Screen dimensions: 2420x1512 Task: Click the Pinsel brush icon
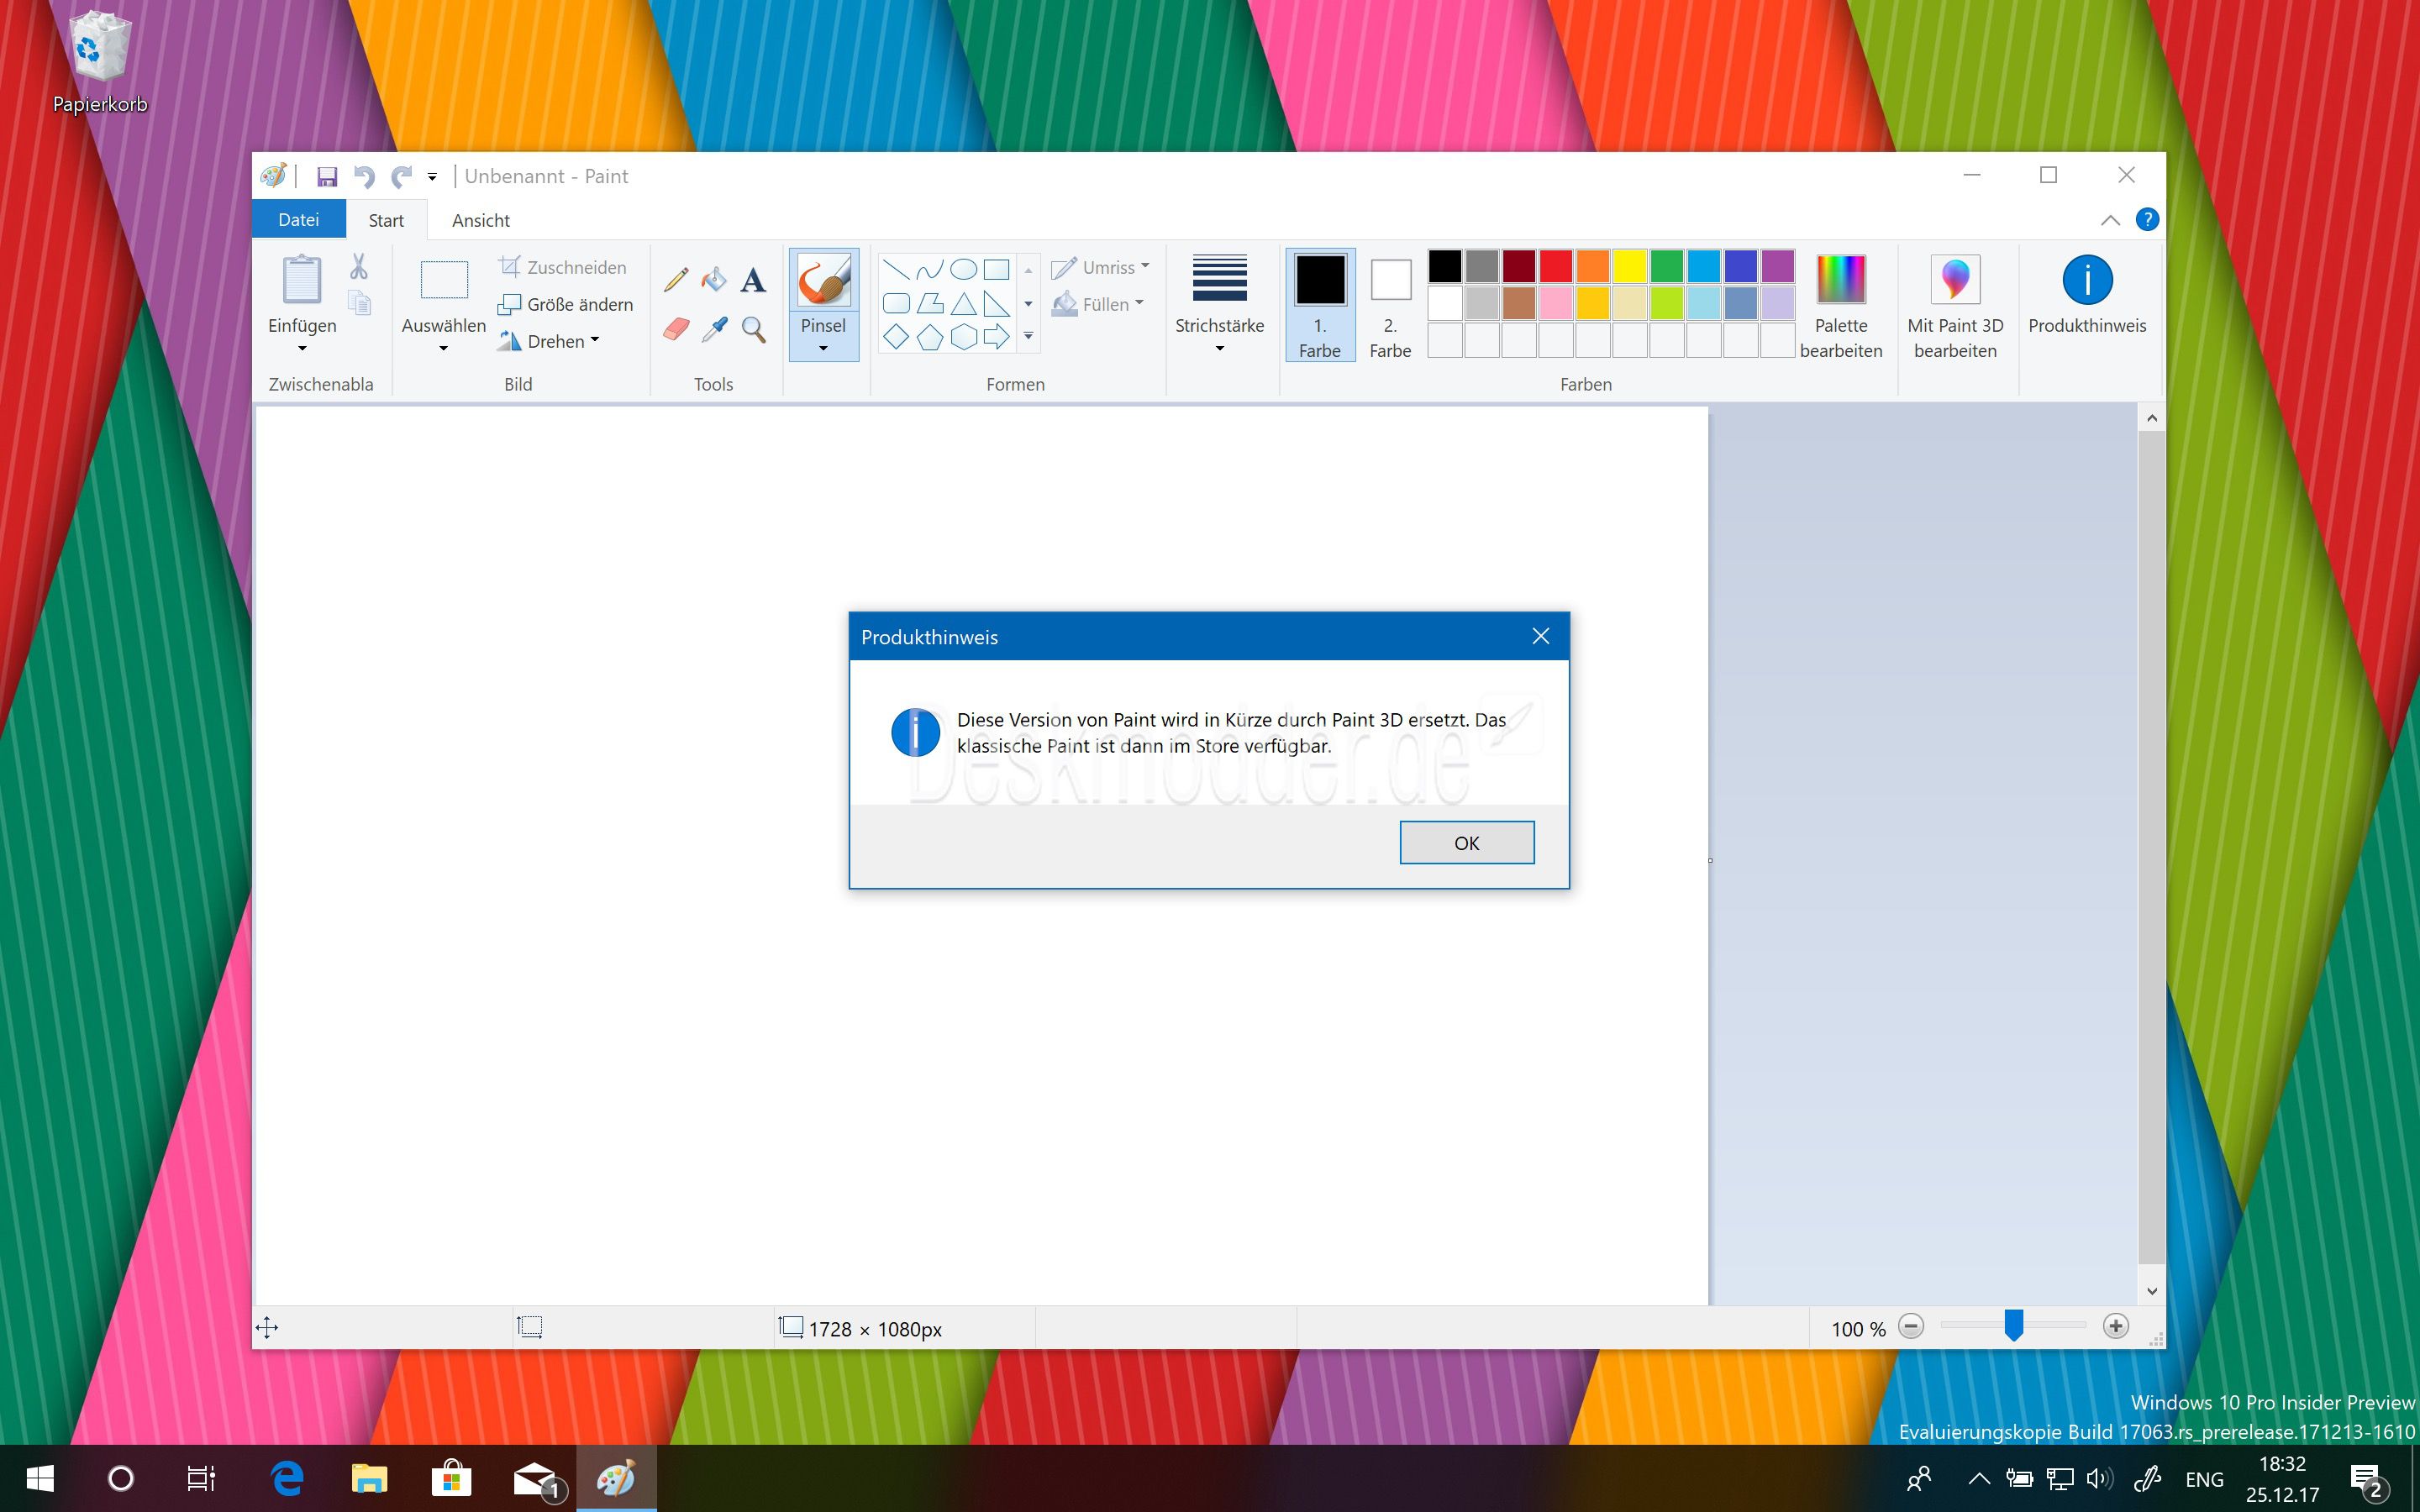coord(823,280)
